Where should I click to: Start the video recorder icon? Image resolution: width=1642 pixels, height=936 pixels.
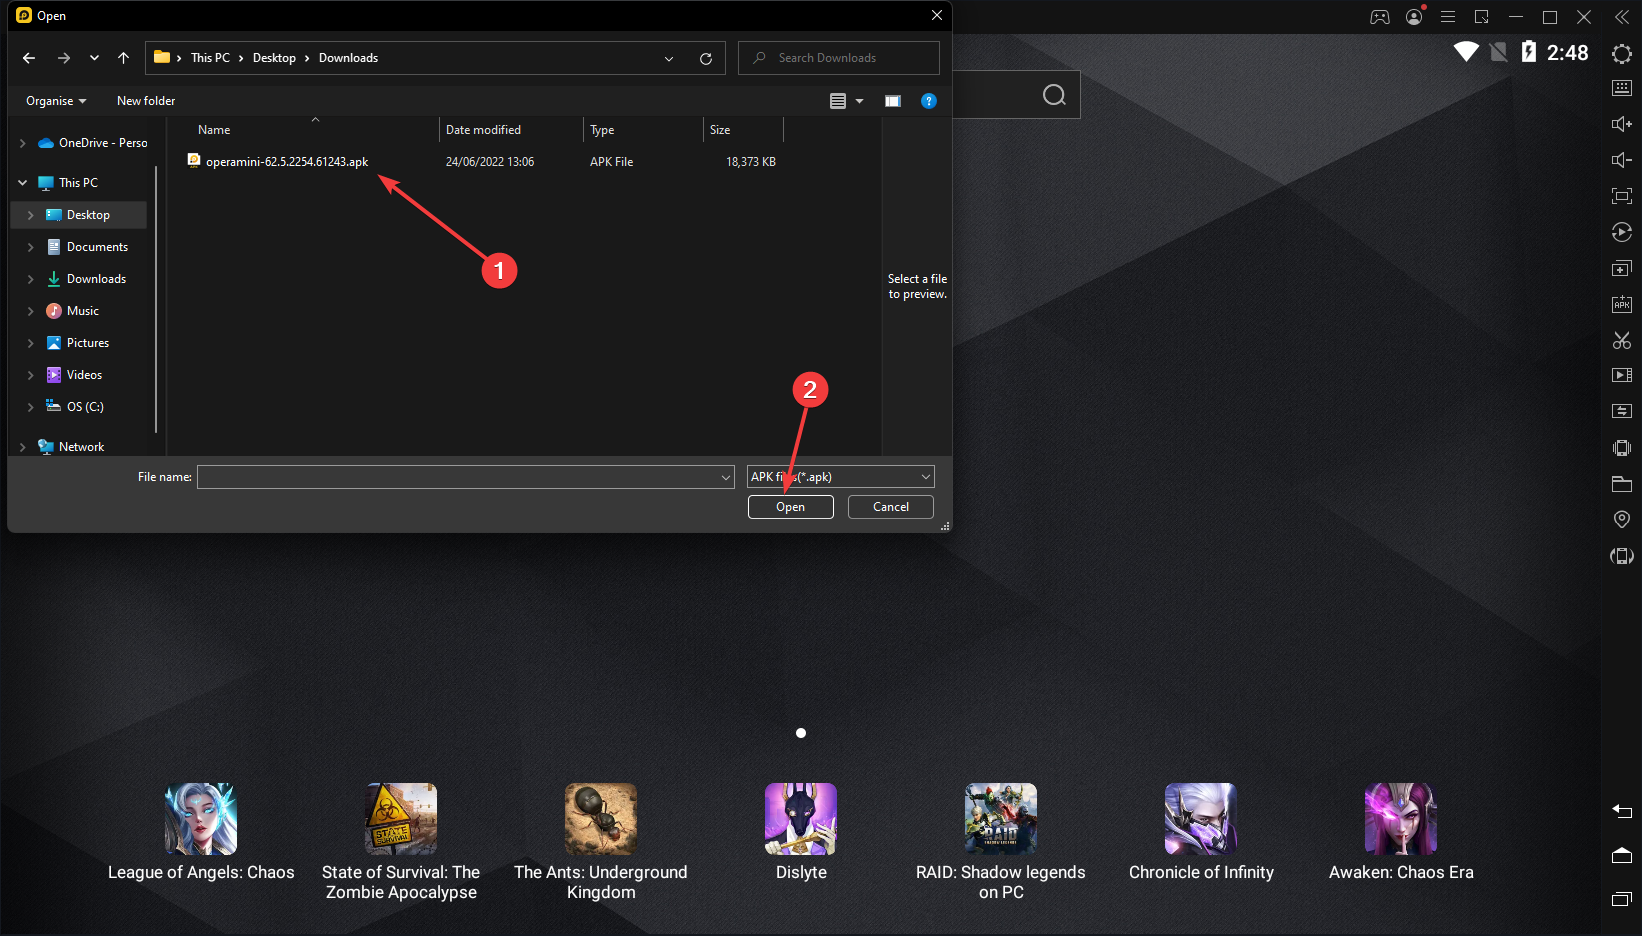tap(1622, 375)
